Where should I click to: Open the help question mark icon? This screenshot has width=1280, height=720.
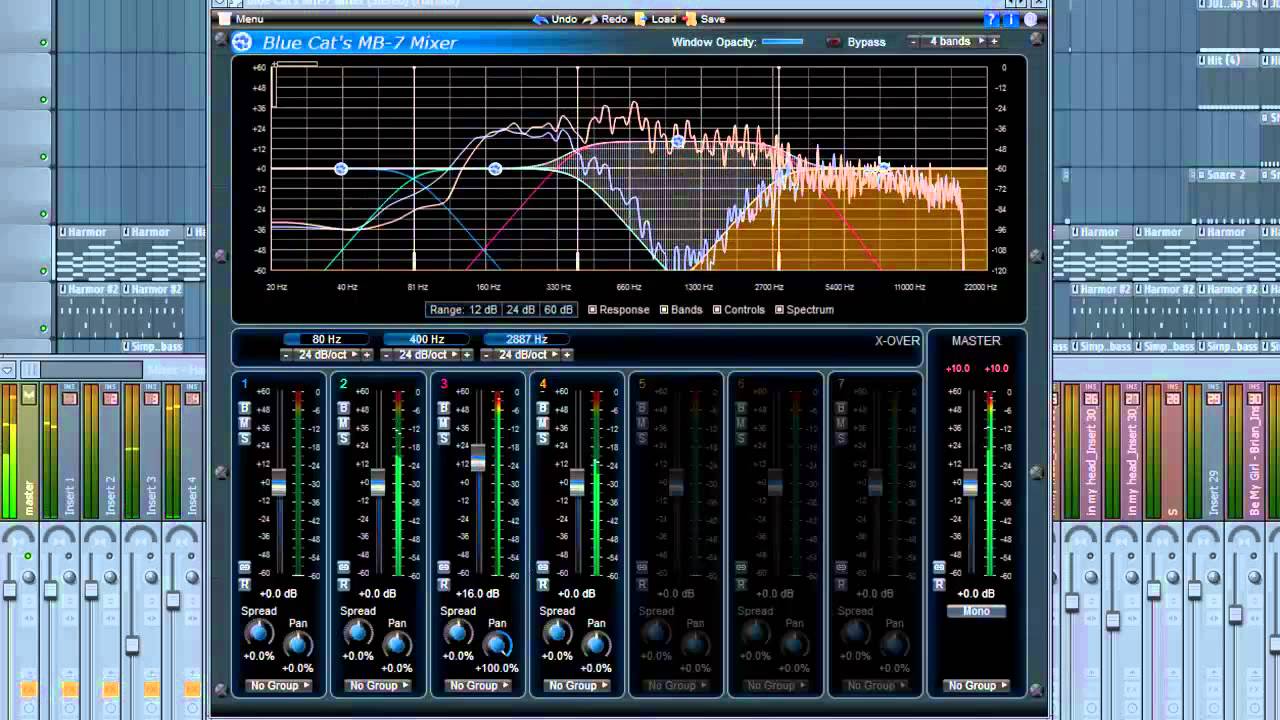[x=991, y=19]
